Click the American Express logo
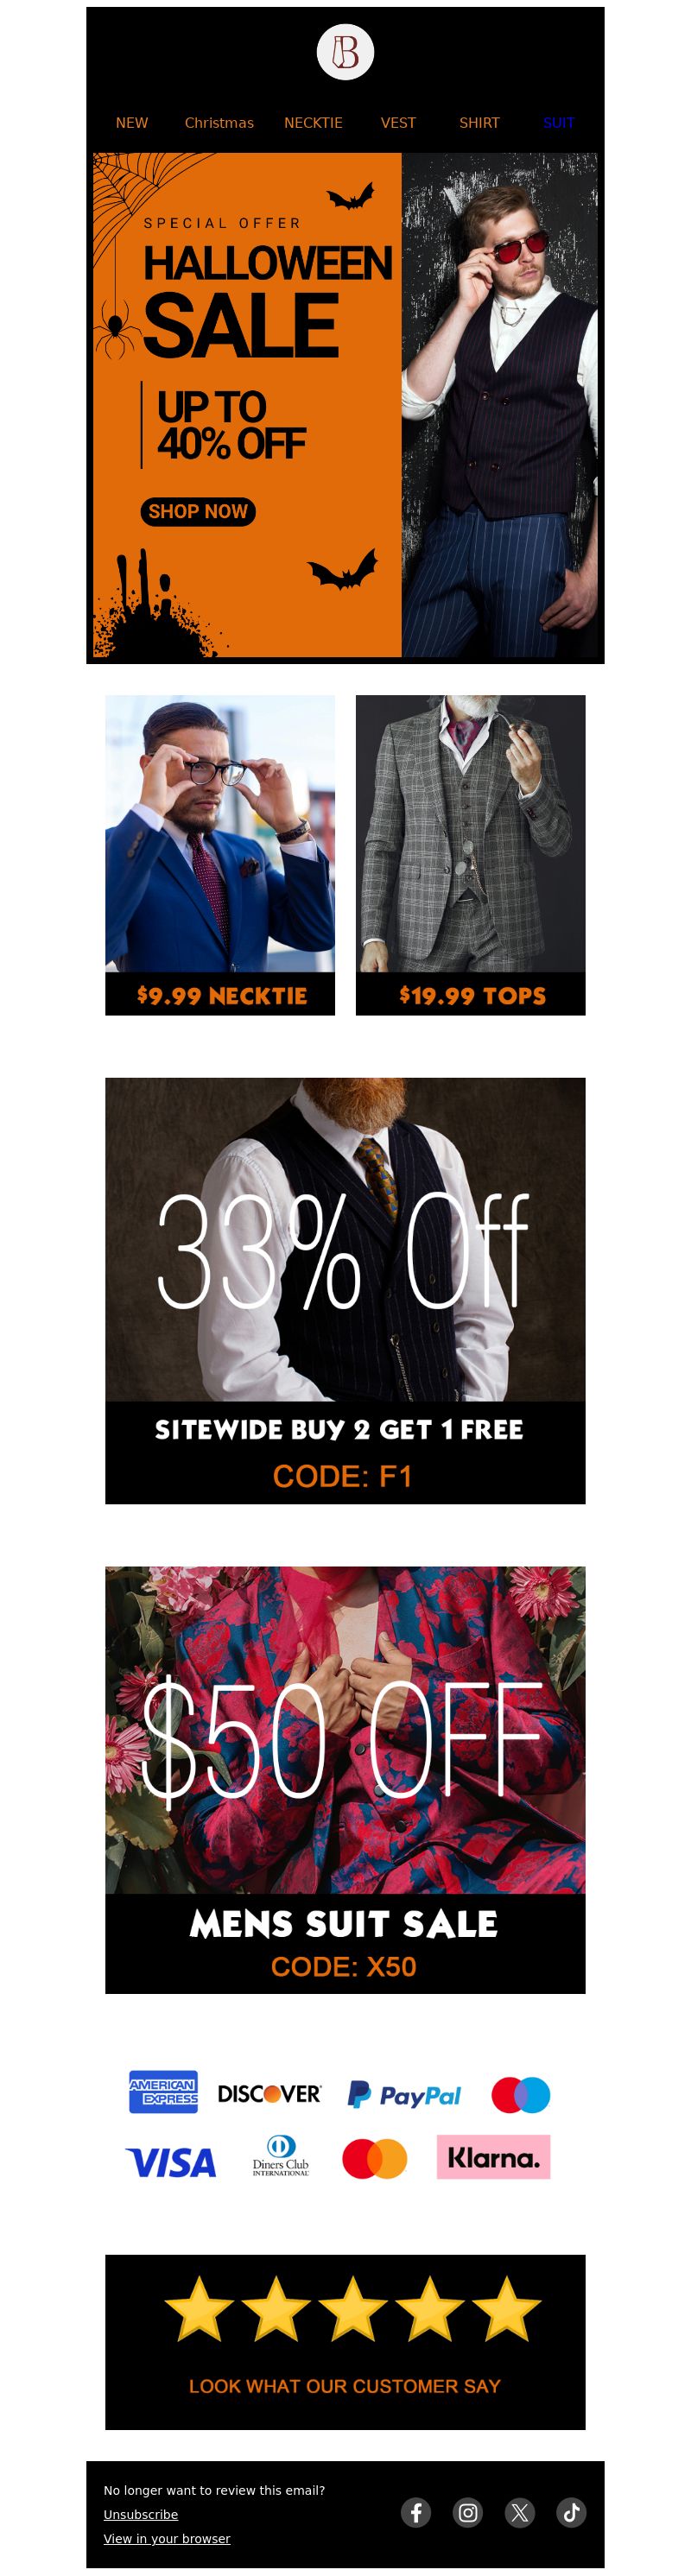691x2576 pixels. [163, 2092]
